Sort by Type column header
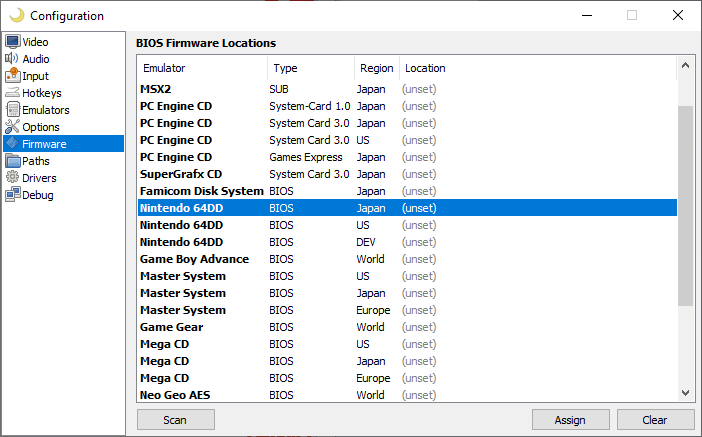Viewport: 702px width, 437px height. [x=311, y=68]
